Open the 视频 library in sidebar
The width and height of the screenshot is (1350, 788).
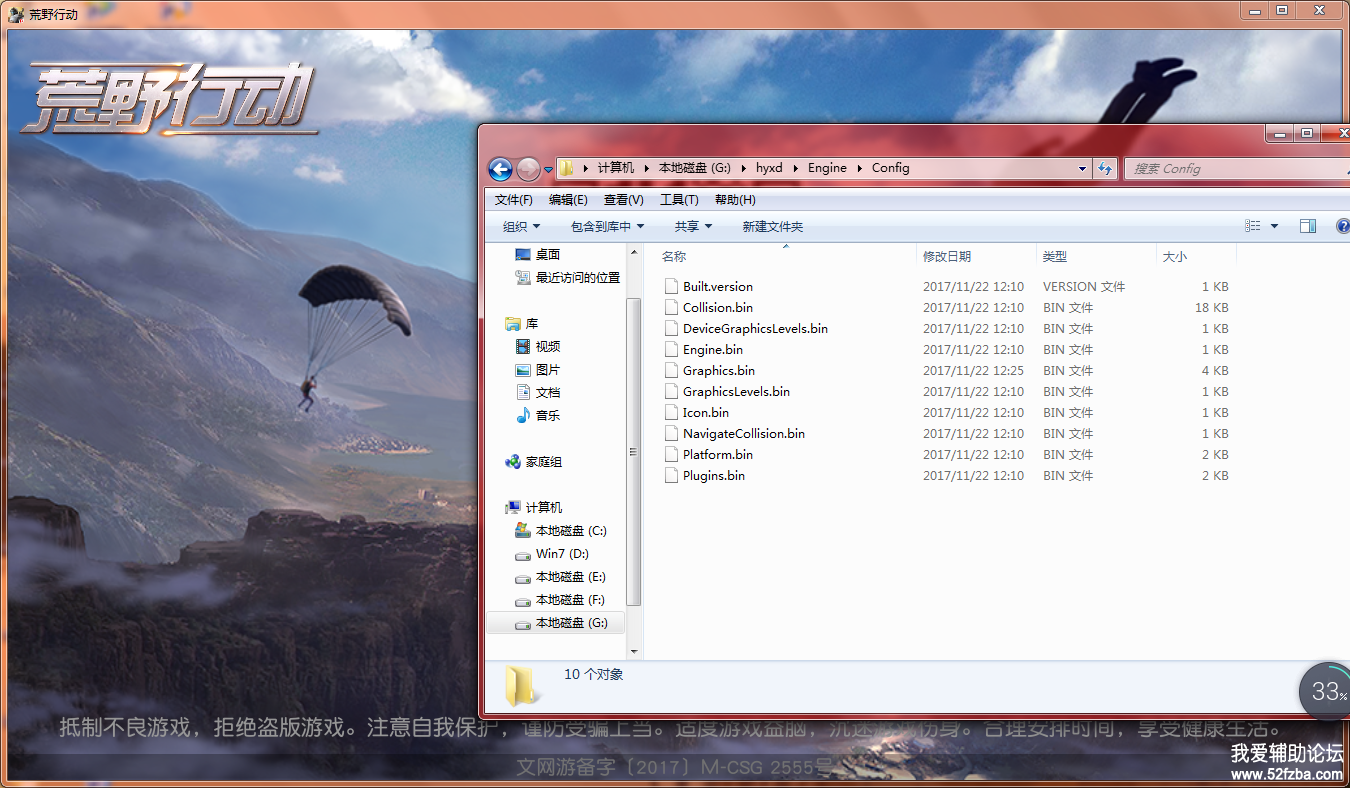coord(547,347)
